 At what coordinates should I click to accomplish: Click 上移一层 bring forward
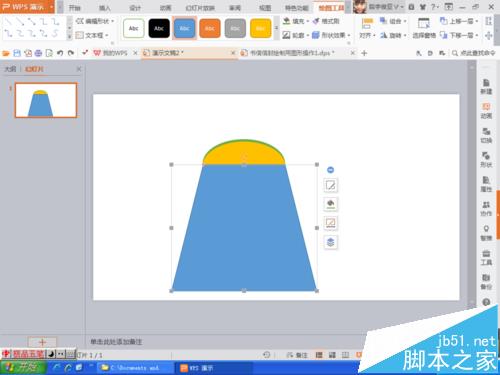pyautogui.click(x=459, y=21)
